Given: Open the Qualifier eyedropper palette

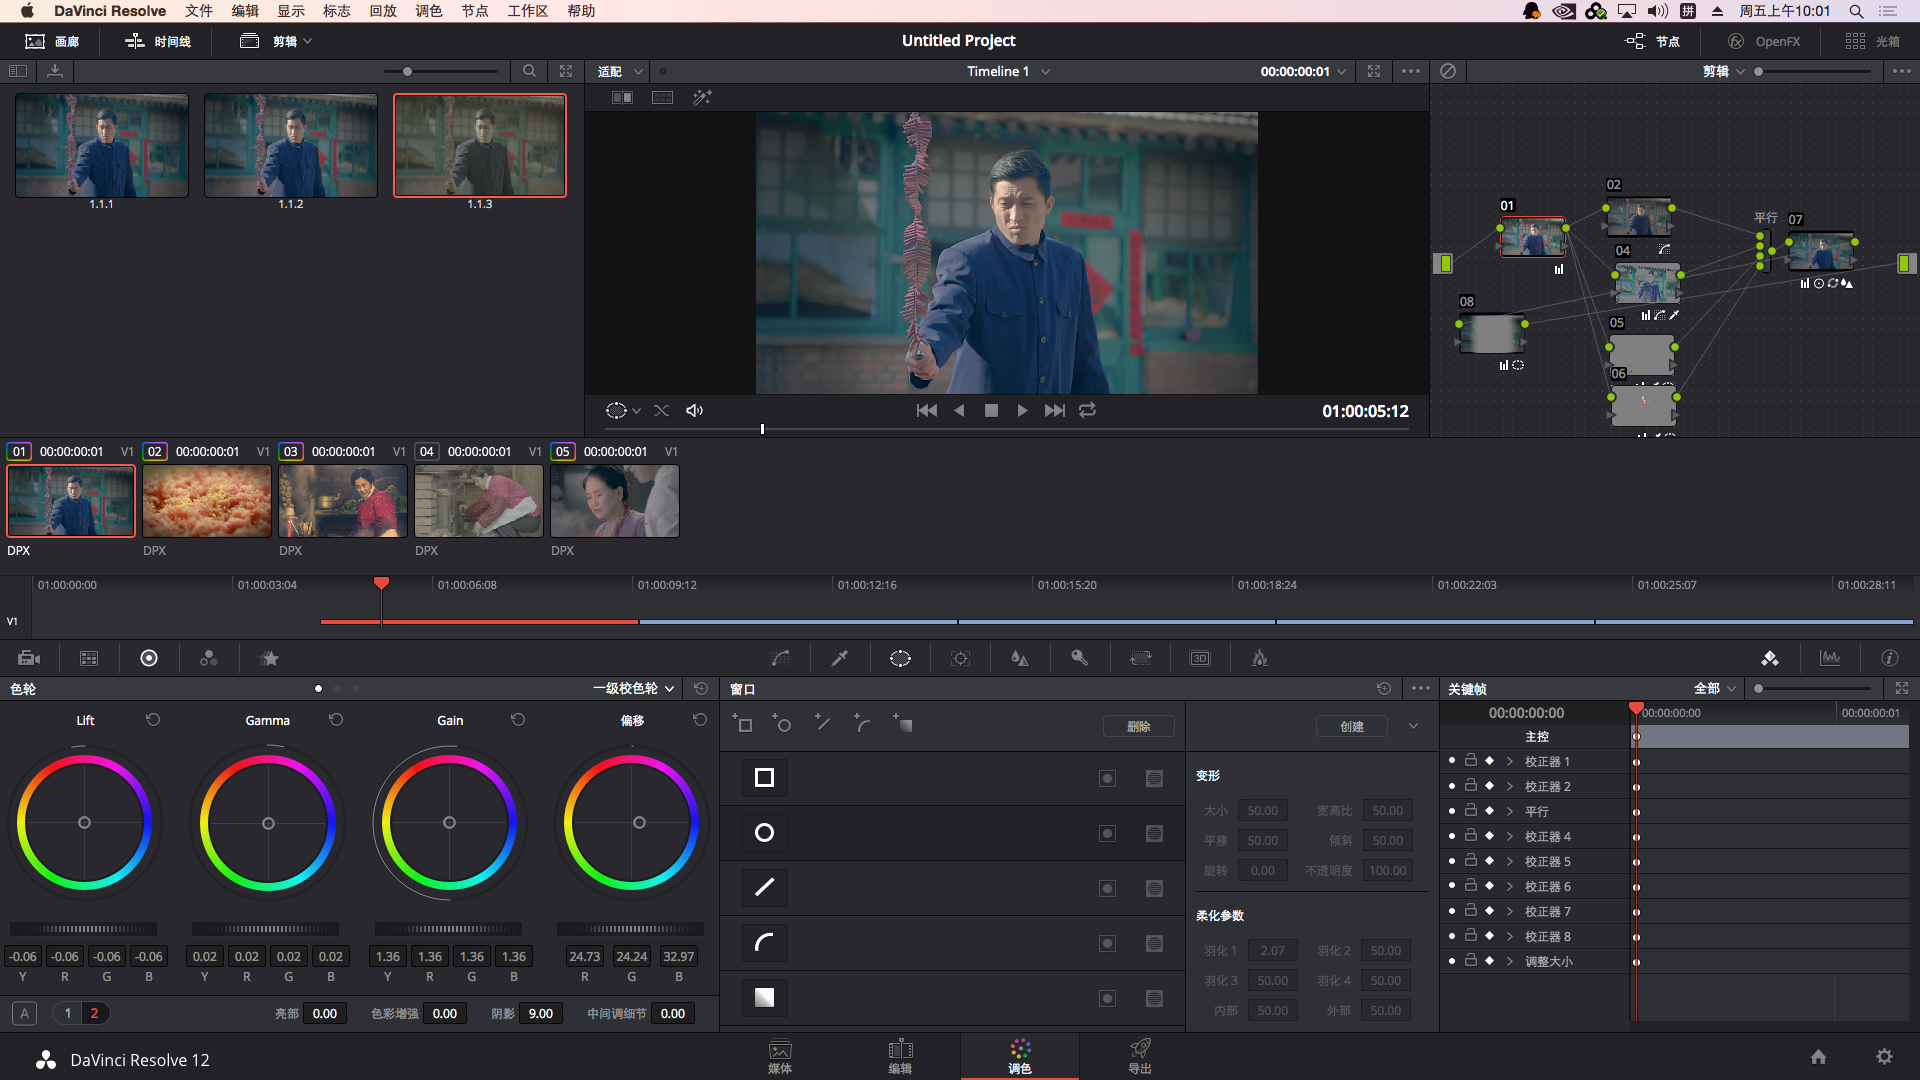Looking at the screenshot, I should pyautogui.click(x=840, y=658).
